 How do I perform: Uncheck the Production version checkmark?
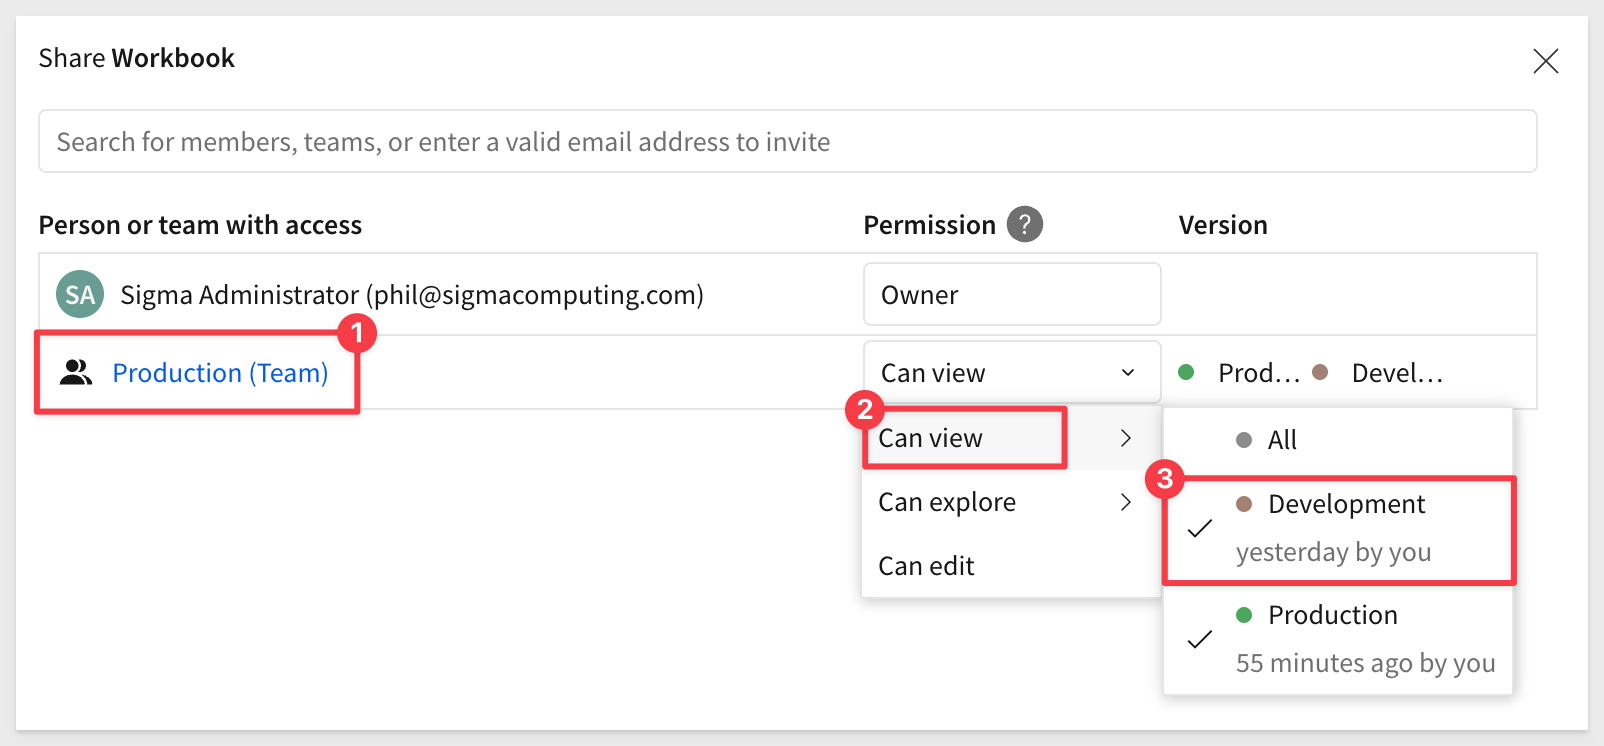pyautogui.click(x=1200, y=639)
